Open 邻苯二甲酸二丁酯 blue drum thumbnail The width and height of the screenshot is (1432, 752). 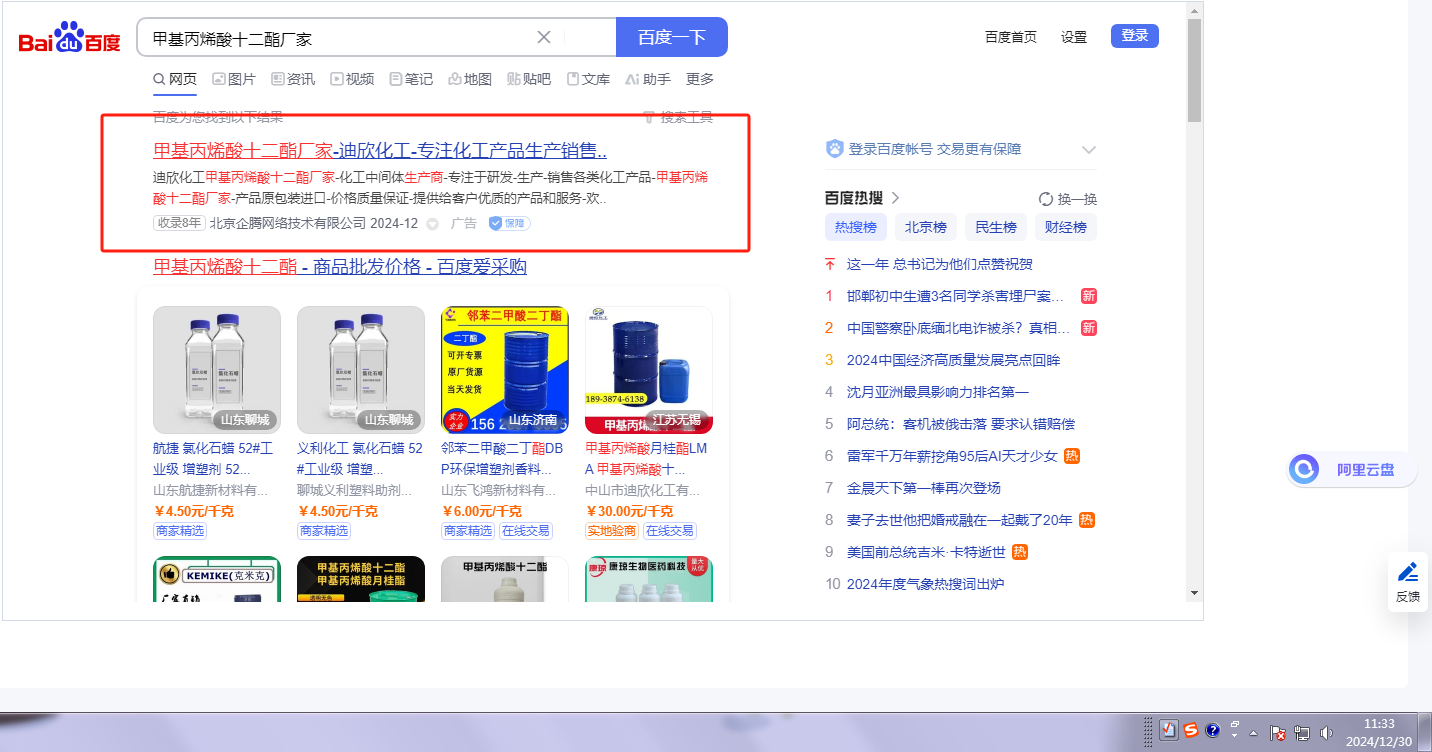point(505,370)
